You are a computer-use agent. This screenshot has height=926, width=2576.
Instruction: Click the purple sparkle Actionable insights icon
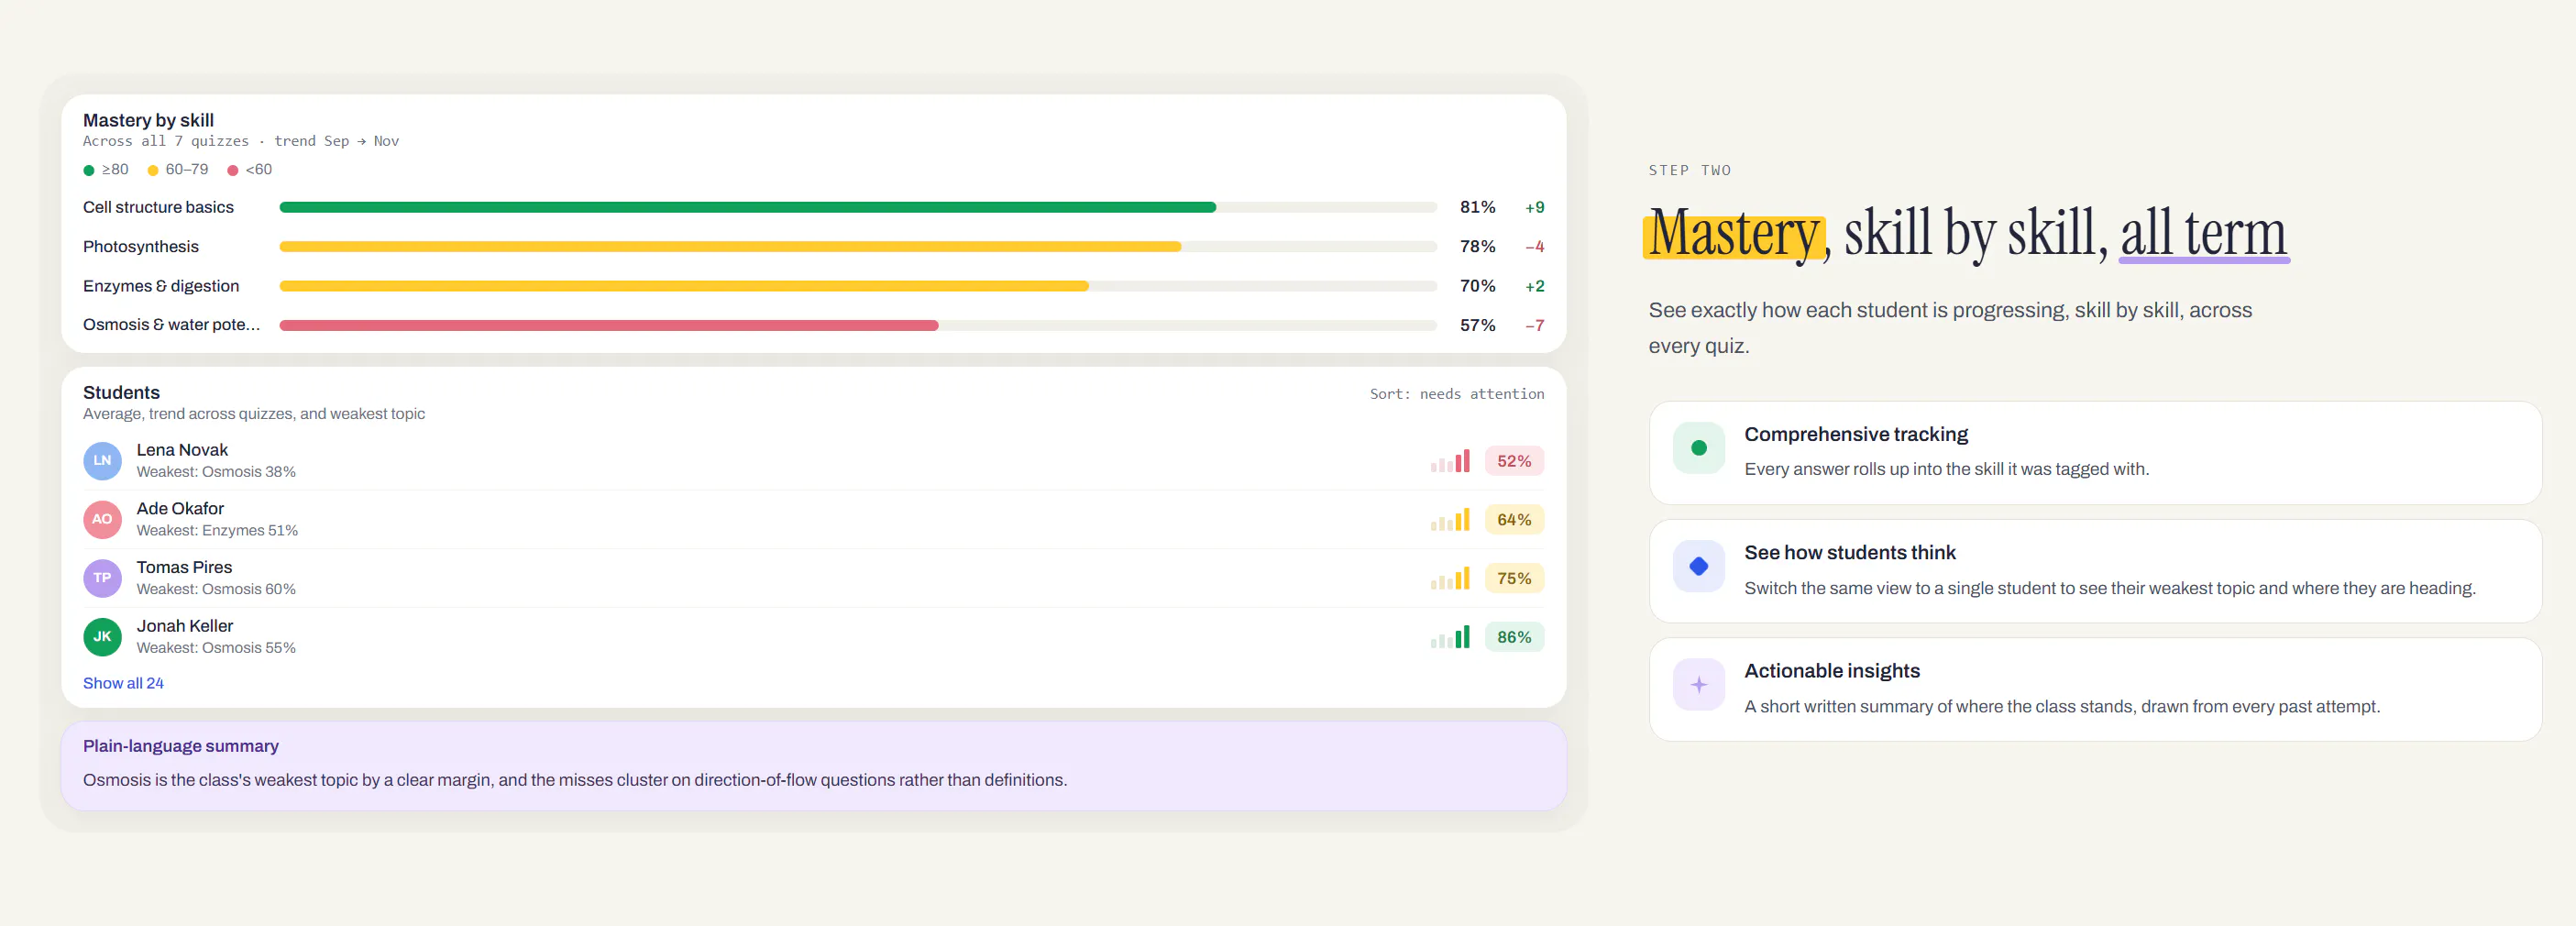(1698, 685)
